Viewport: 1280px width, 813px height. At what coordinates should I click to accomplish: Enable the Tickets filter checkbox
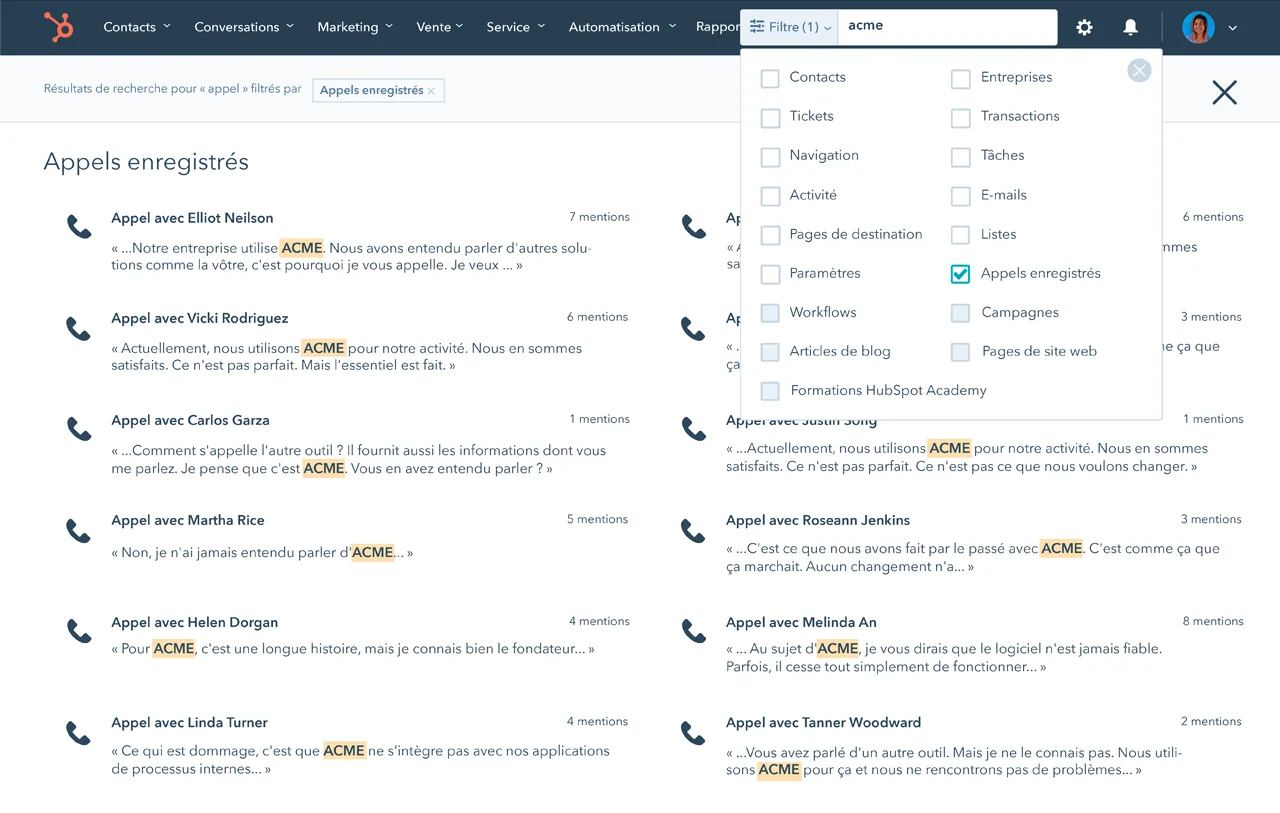coord(770,117)
